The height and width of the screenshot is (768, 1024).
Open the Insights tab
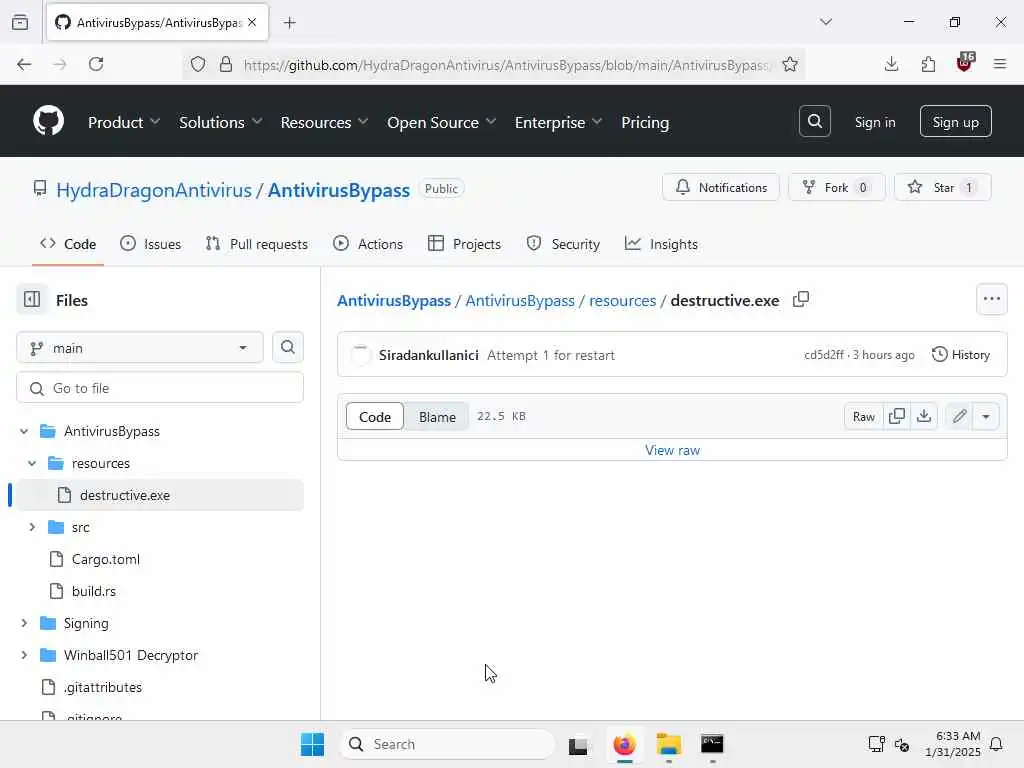(661, 244)
